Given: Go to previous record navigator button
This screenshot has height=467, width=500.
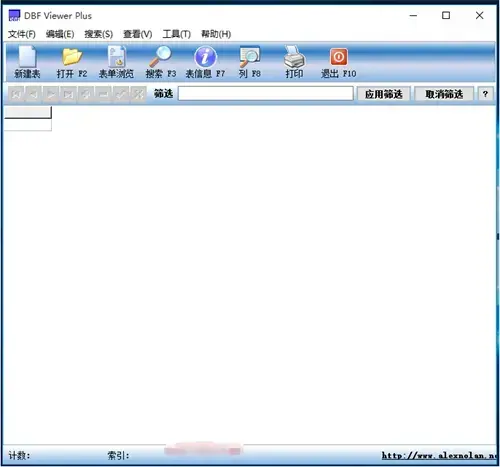Looking at the screenshot, I should click(x=33, y=94).
